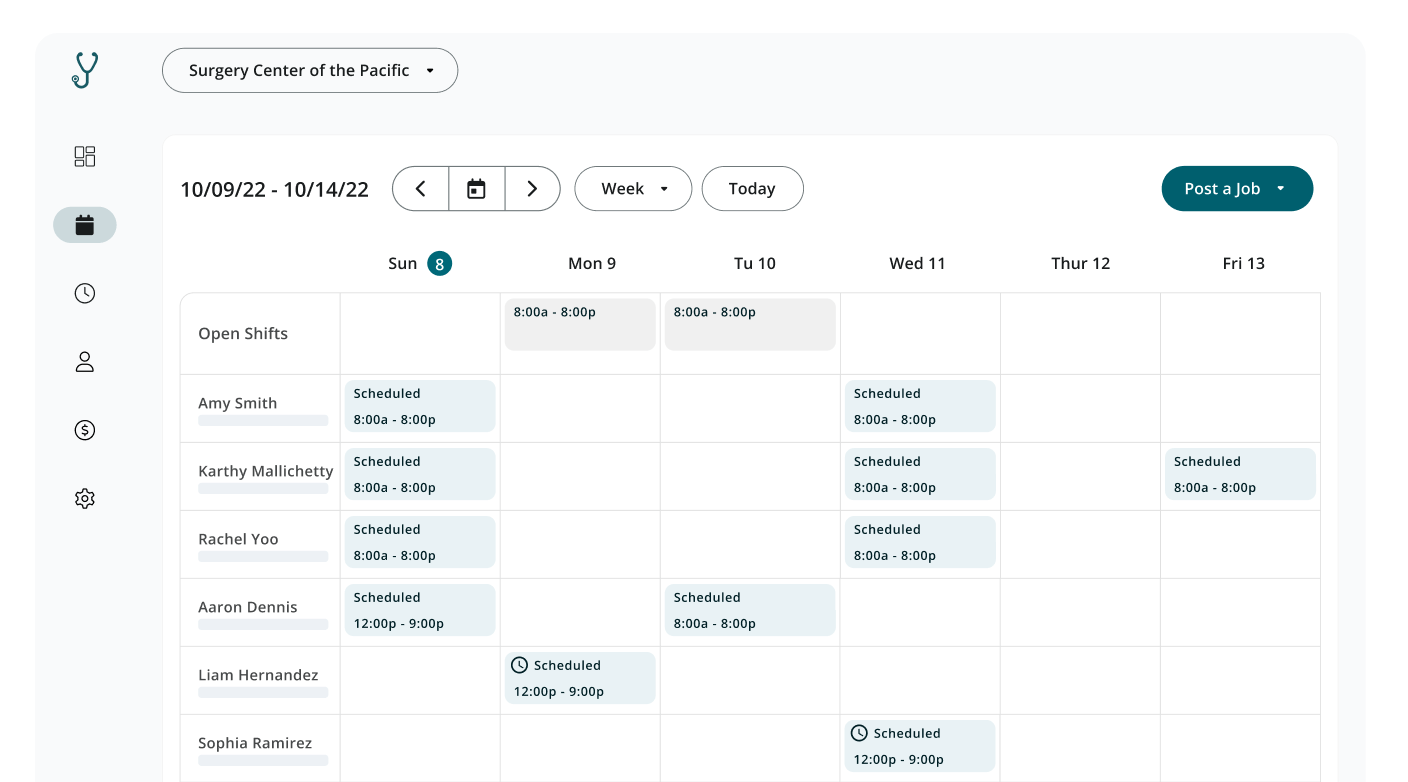Select the Sun 8 column header
The height and width of the screenshot is (782, 1408).
click(420, 264)
